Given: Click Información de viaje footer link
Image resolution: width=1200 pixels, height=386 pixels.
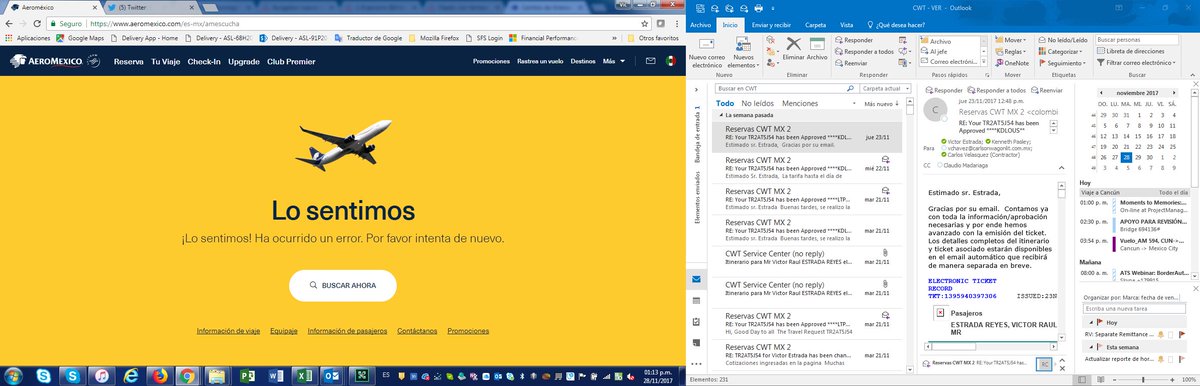Looking at the screenshot, I should click(228, 331).
